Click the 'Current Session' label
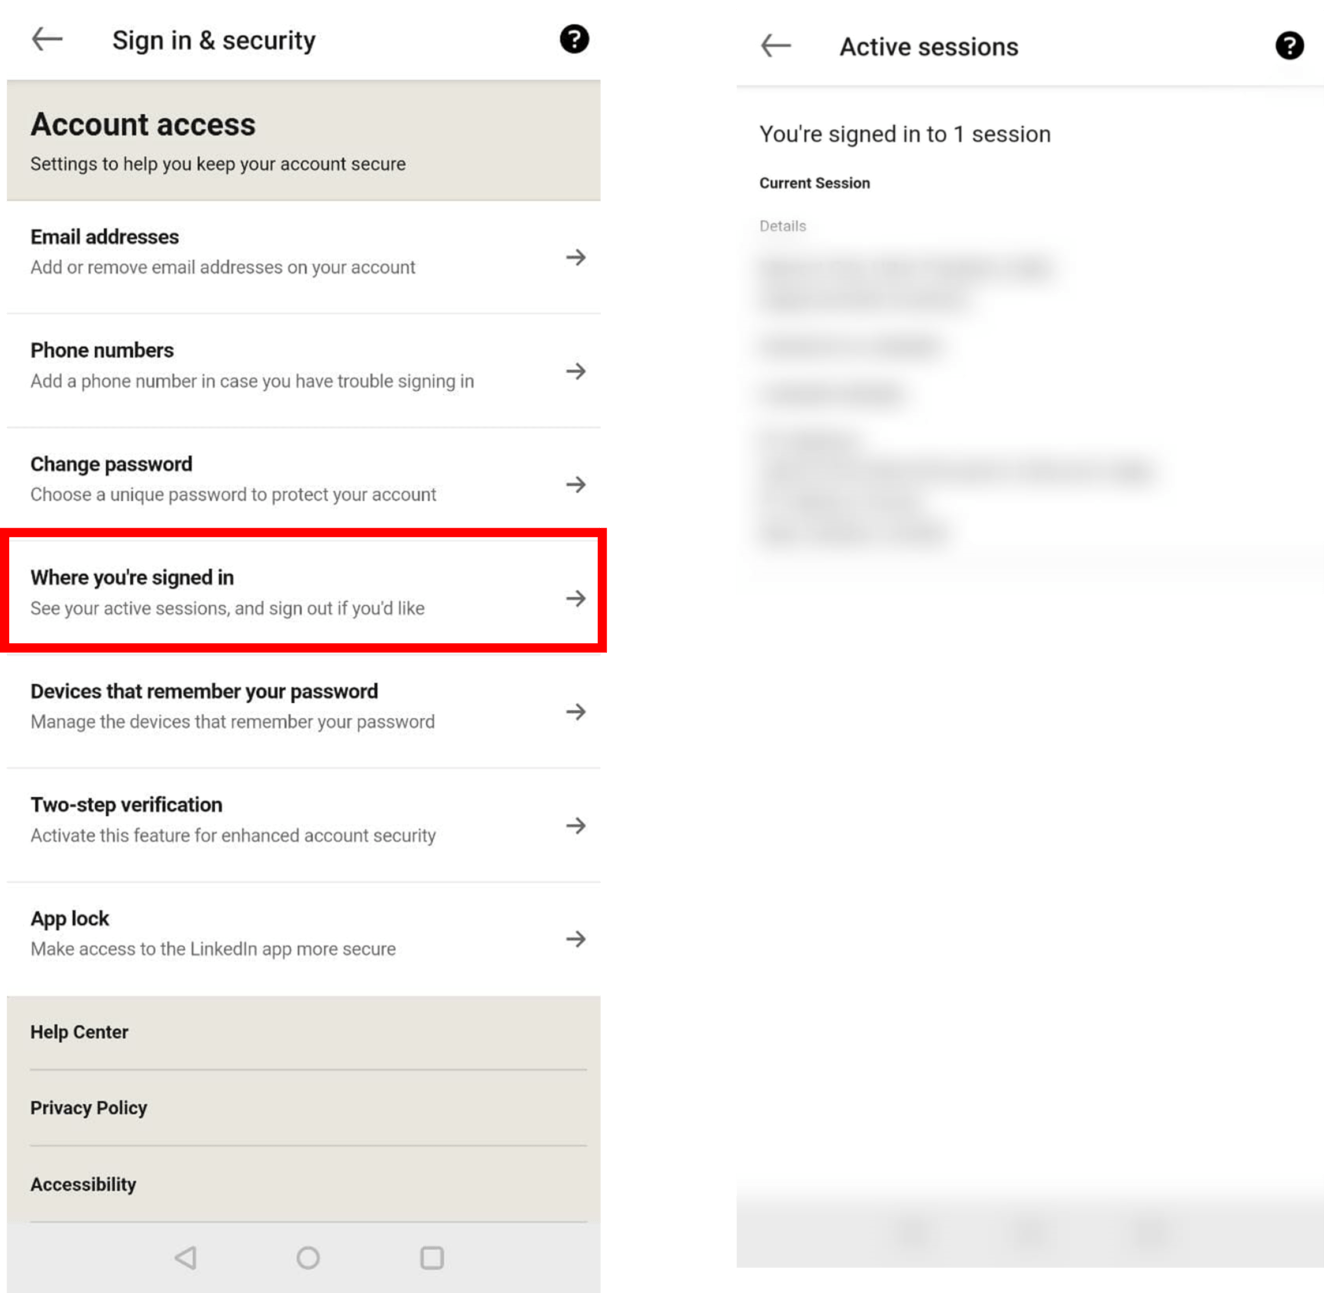1324x1293 pixels. click(814, 183)
